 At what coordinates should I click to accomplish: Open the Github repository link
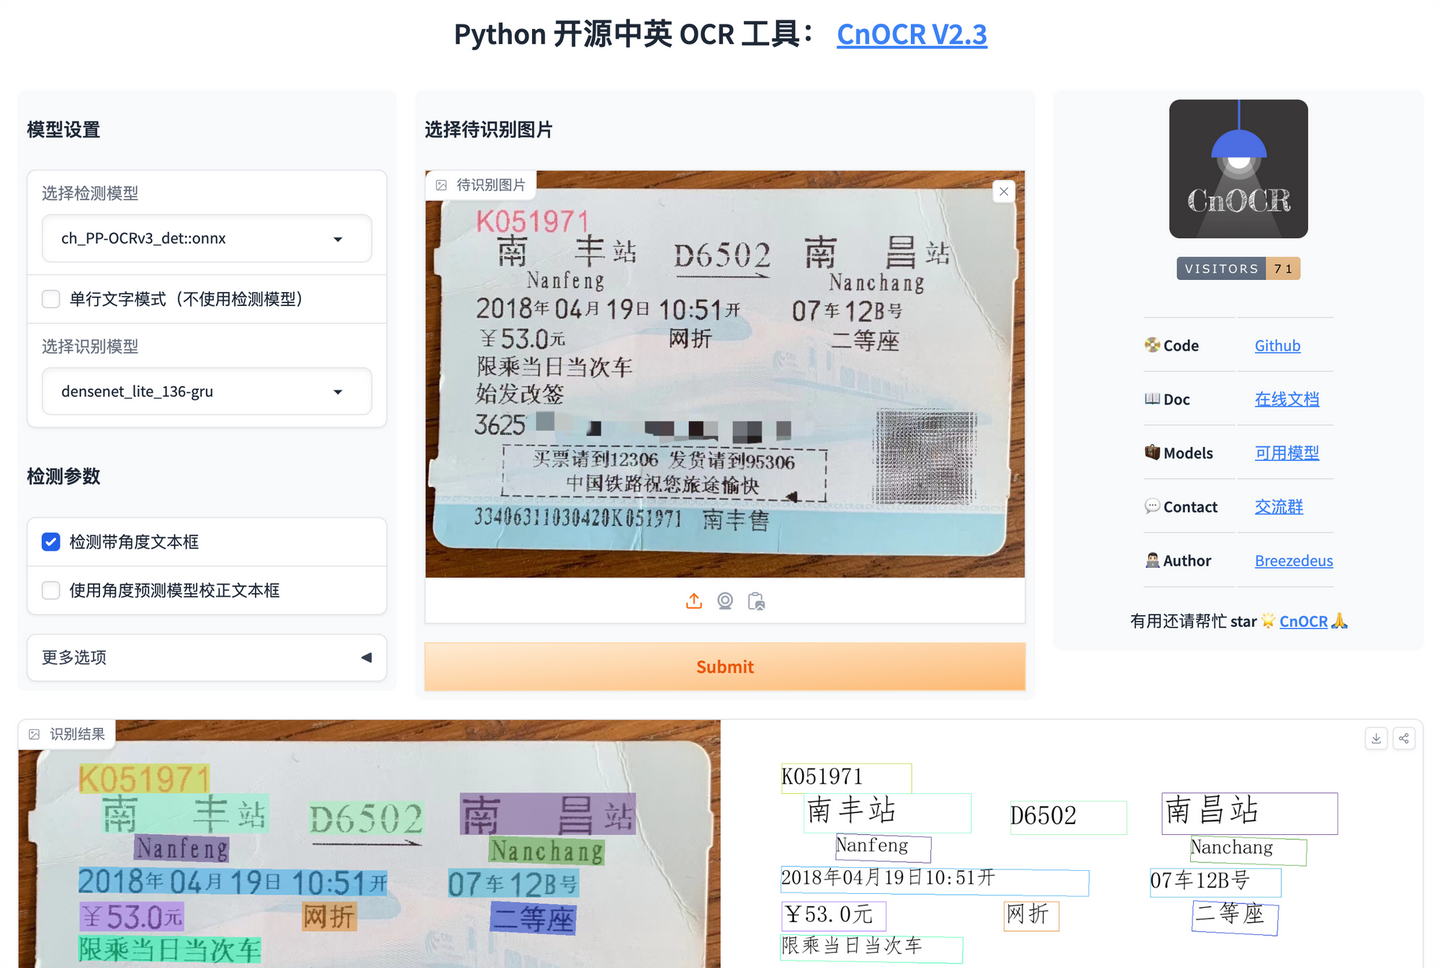click(1277, 345)
